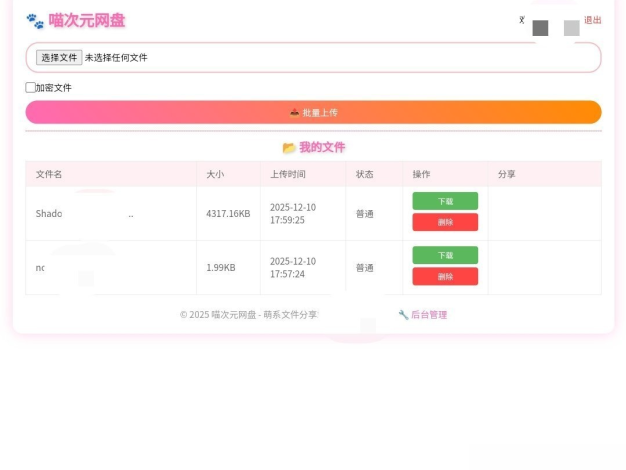Click the 未选择任何文件 file input field
This screenshot has height=470, width=626.
[x=115, y=58]
